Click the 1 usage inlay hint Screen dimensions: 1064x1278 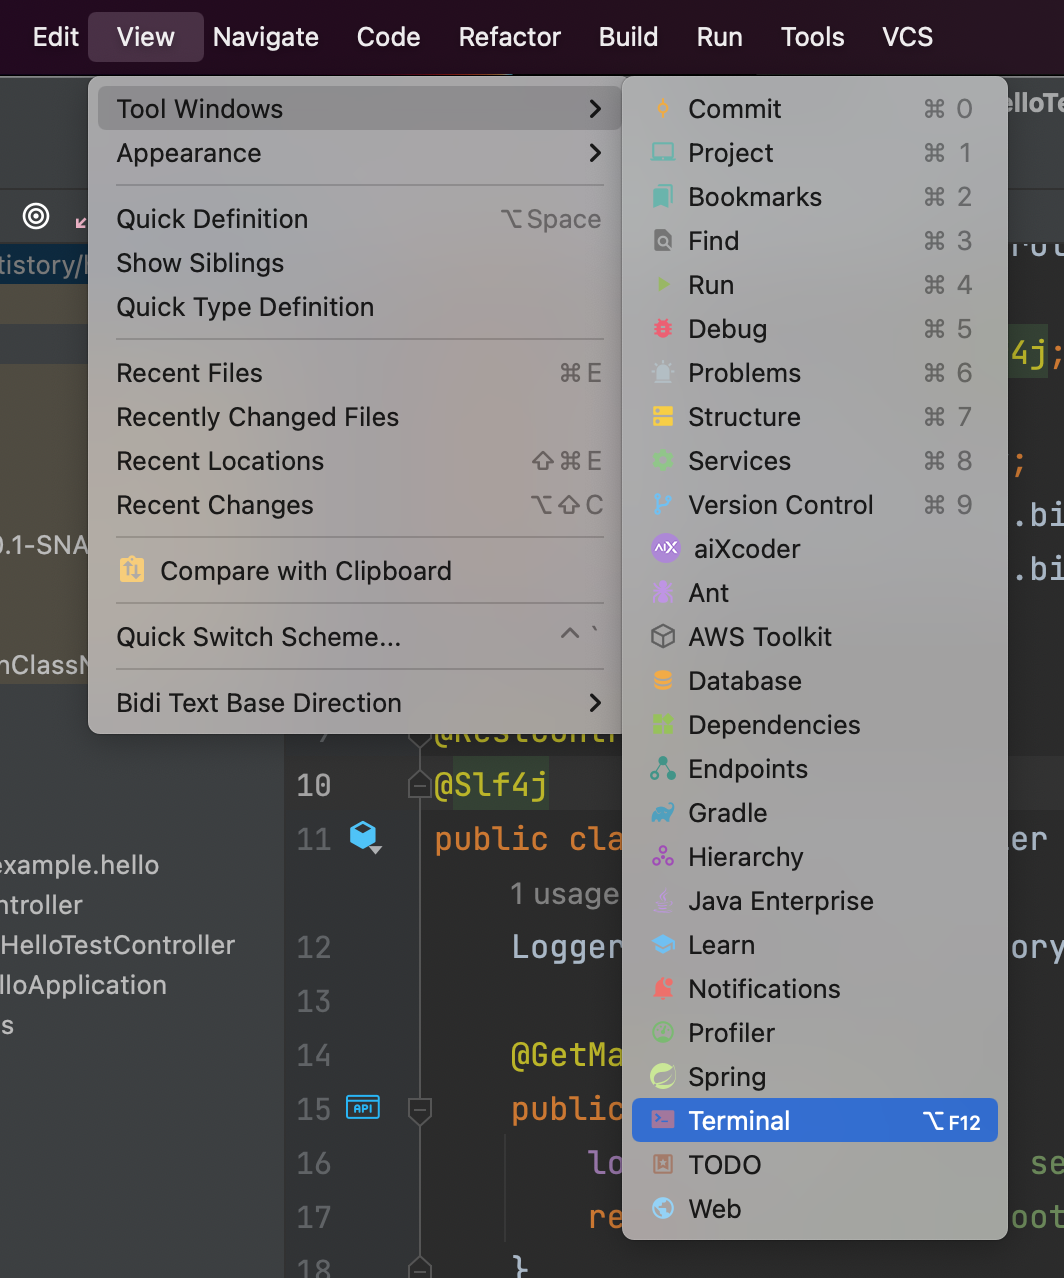tap(564, 893)
